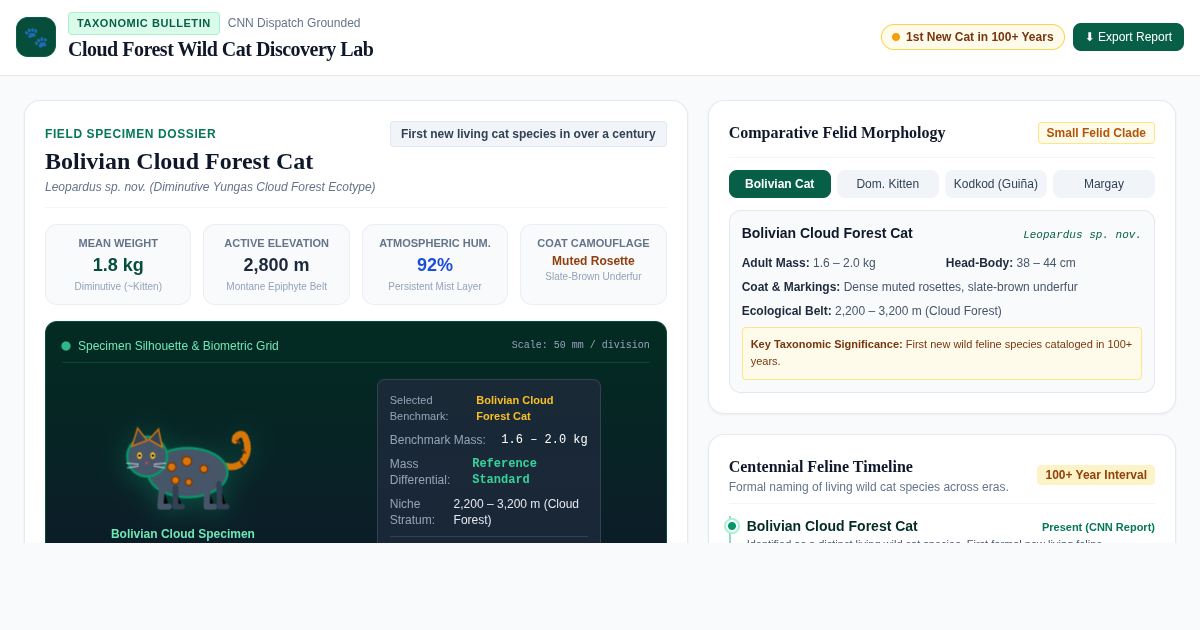Screen dimensions: 1200x630
Task: Click the Bolivian Cloud Forest Cat main title
Action: (x=179, y=161)
